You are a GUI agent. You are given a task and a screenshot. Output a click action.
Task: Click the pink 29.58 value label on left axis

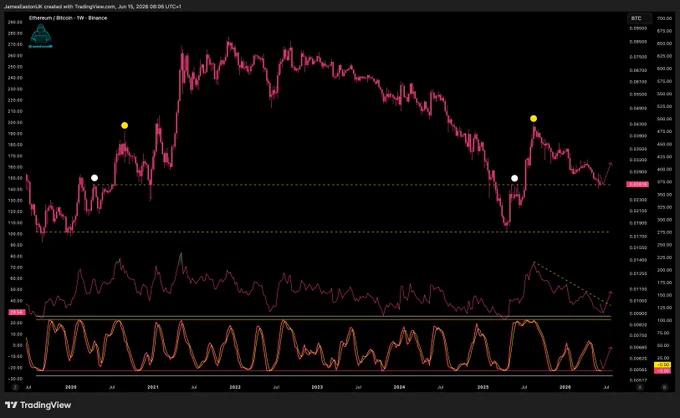pos(17,312)
